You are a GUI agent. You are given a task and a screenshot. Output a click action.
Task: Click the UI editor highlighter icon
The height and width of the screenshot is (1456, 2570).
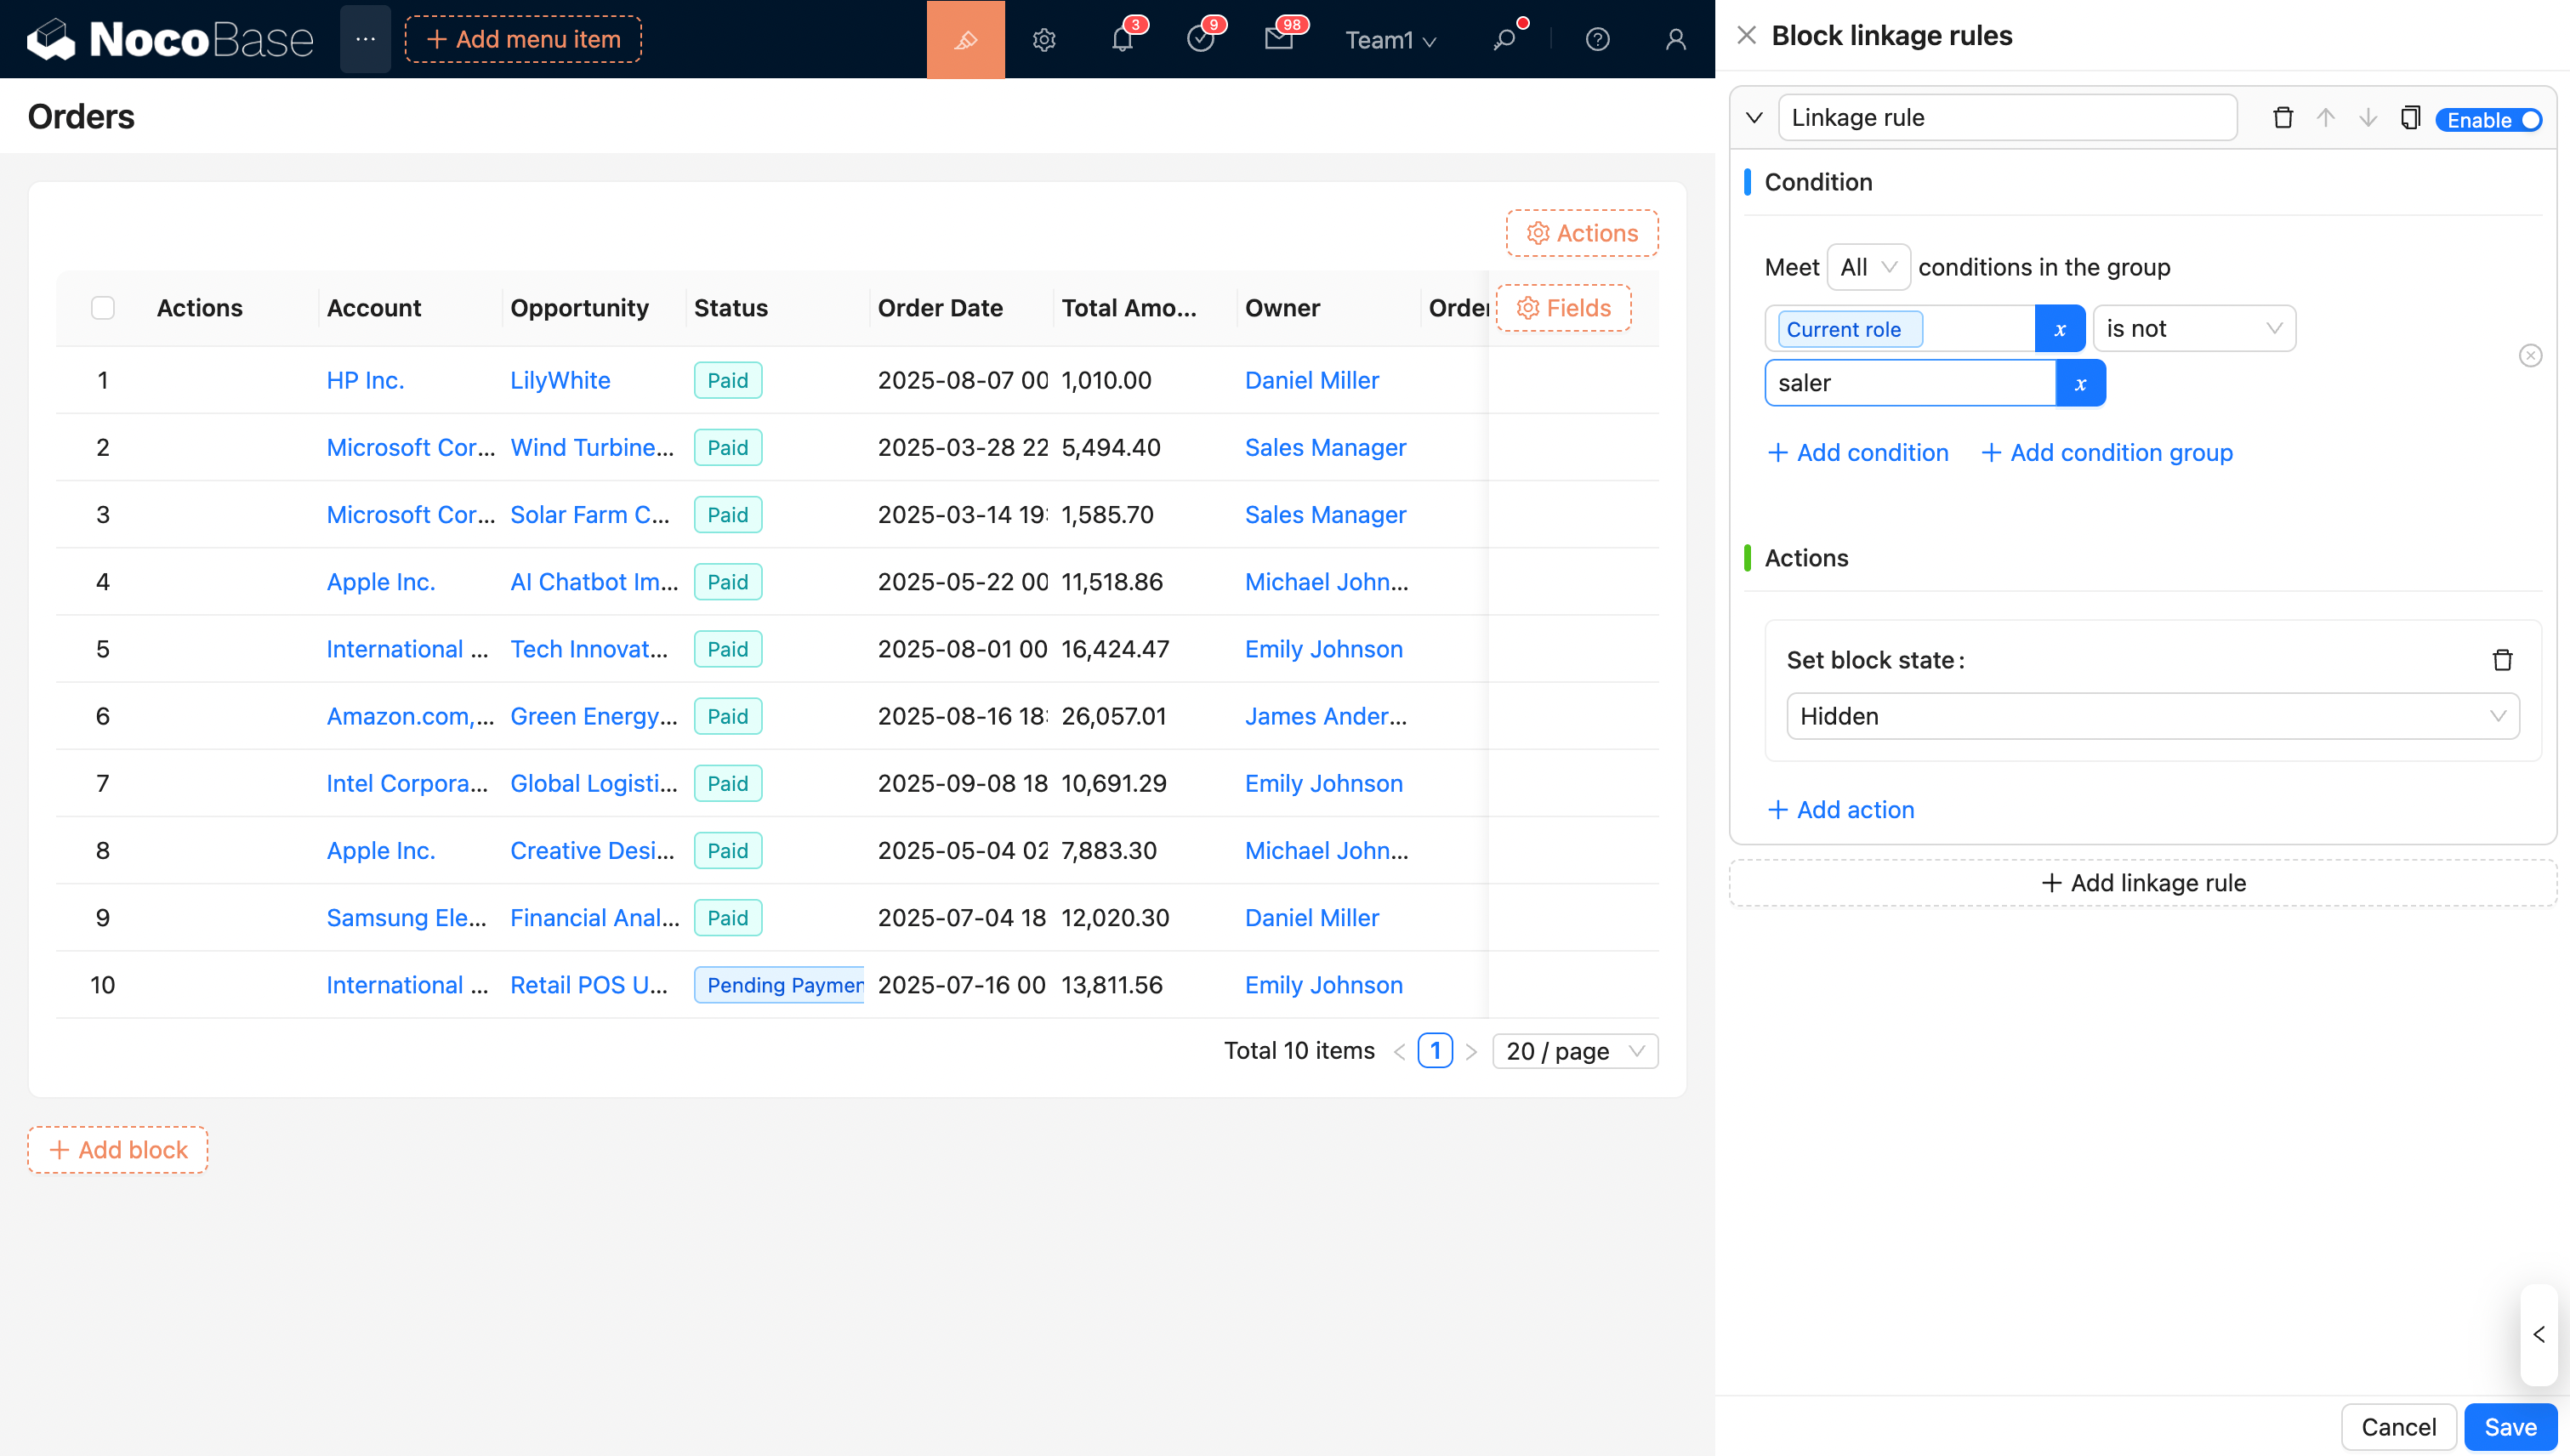point(965,40)
